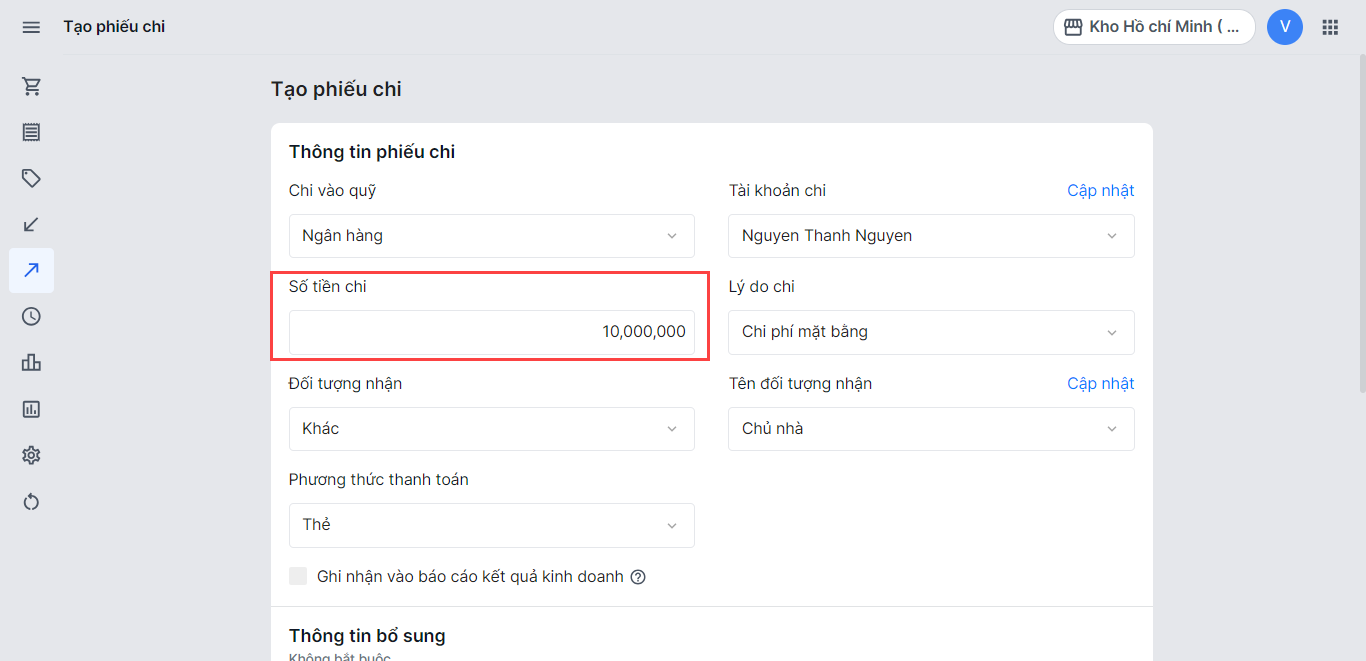Click the help icon beside business report checkbox

coord(638,577)
